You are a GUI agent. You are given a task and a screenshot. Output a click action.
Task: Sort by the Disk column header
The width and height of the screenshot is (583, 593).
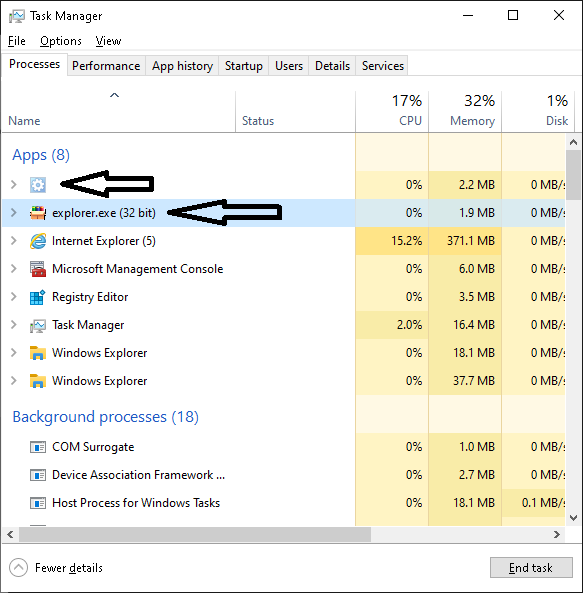click(x=538, y=112)
